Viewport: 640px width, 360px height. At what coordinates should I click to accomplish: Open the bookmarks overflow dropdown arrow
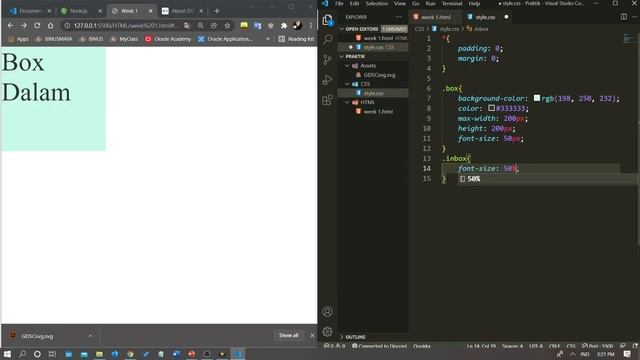tap(268, 39)
